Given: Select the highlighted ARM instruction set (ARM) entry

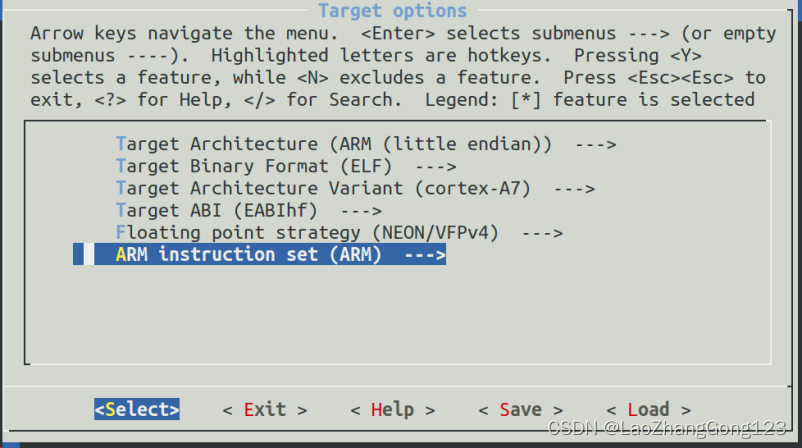Looking at the screenshot, I should tap(259, 254).
